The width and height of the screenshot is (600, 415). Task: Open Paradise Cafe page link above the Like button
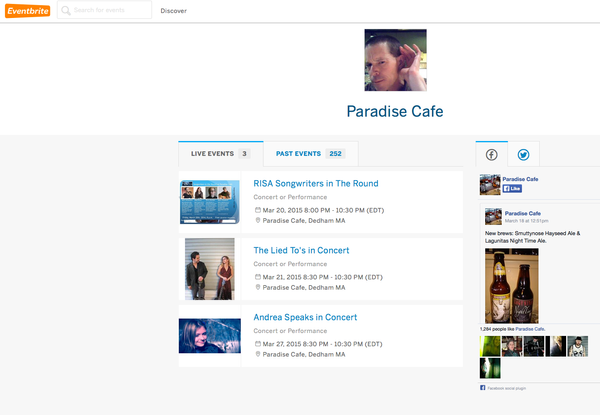pyautogui.click(x=520, y=179)
